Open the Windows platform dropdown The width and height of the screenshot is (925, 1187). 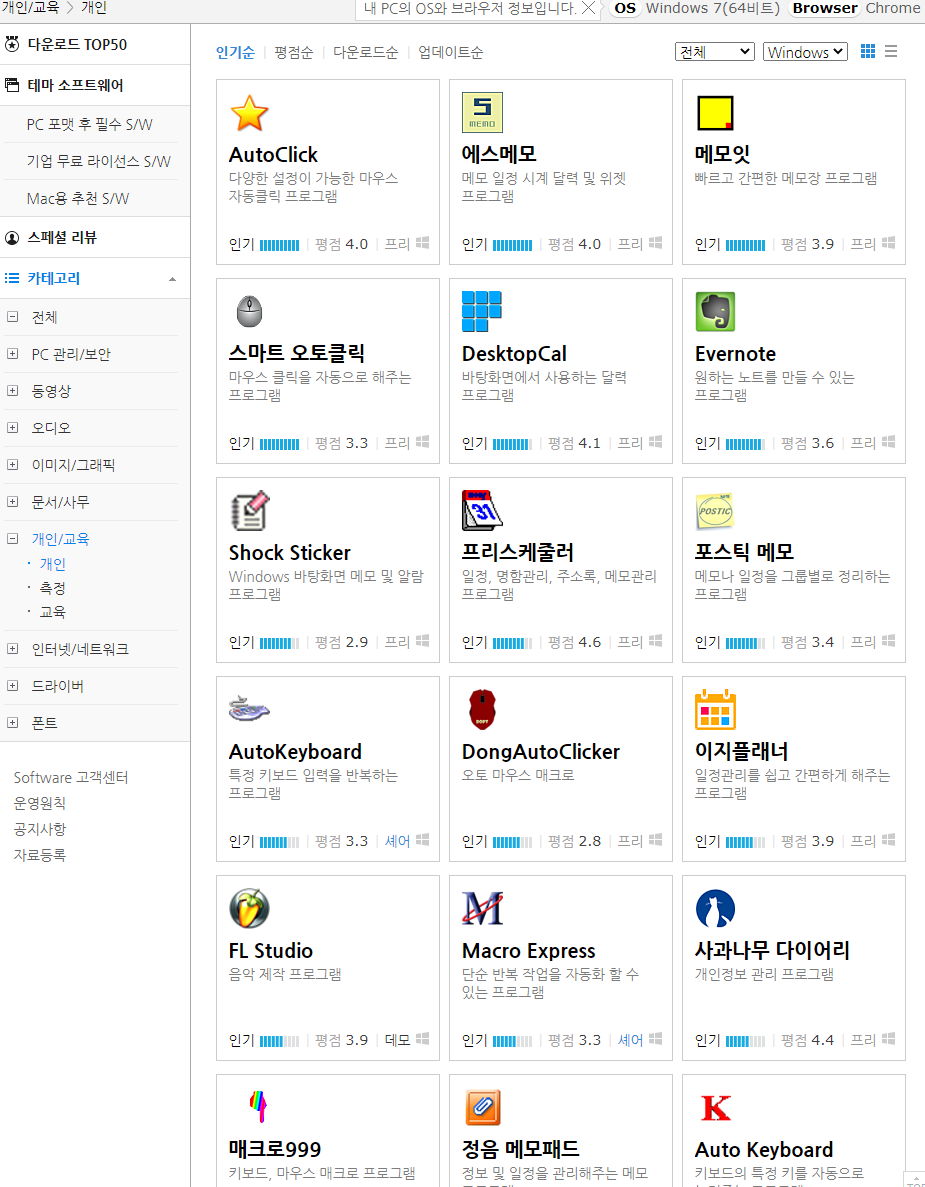tap(805, 51)
